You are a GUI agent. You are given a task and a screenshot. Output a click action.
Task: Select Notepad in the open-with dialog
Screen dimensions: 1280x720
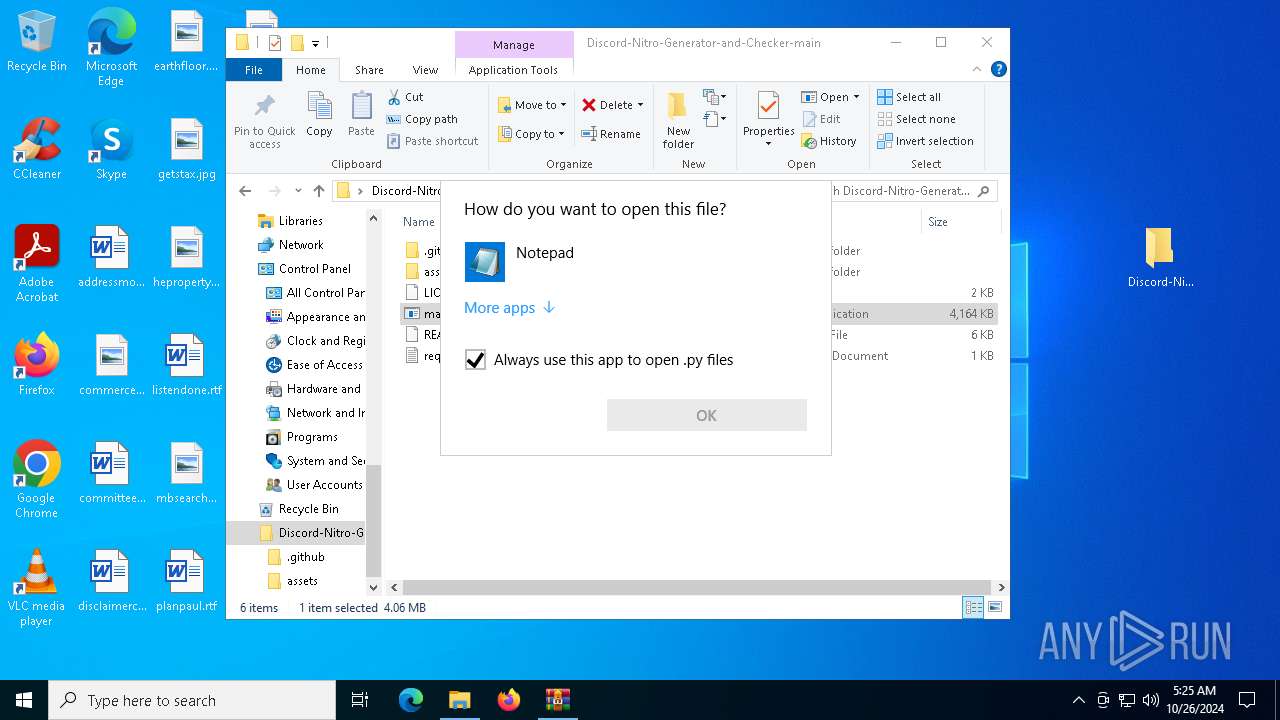click(x=635, y=262)
